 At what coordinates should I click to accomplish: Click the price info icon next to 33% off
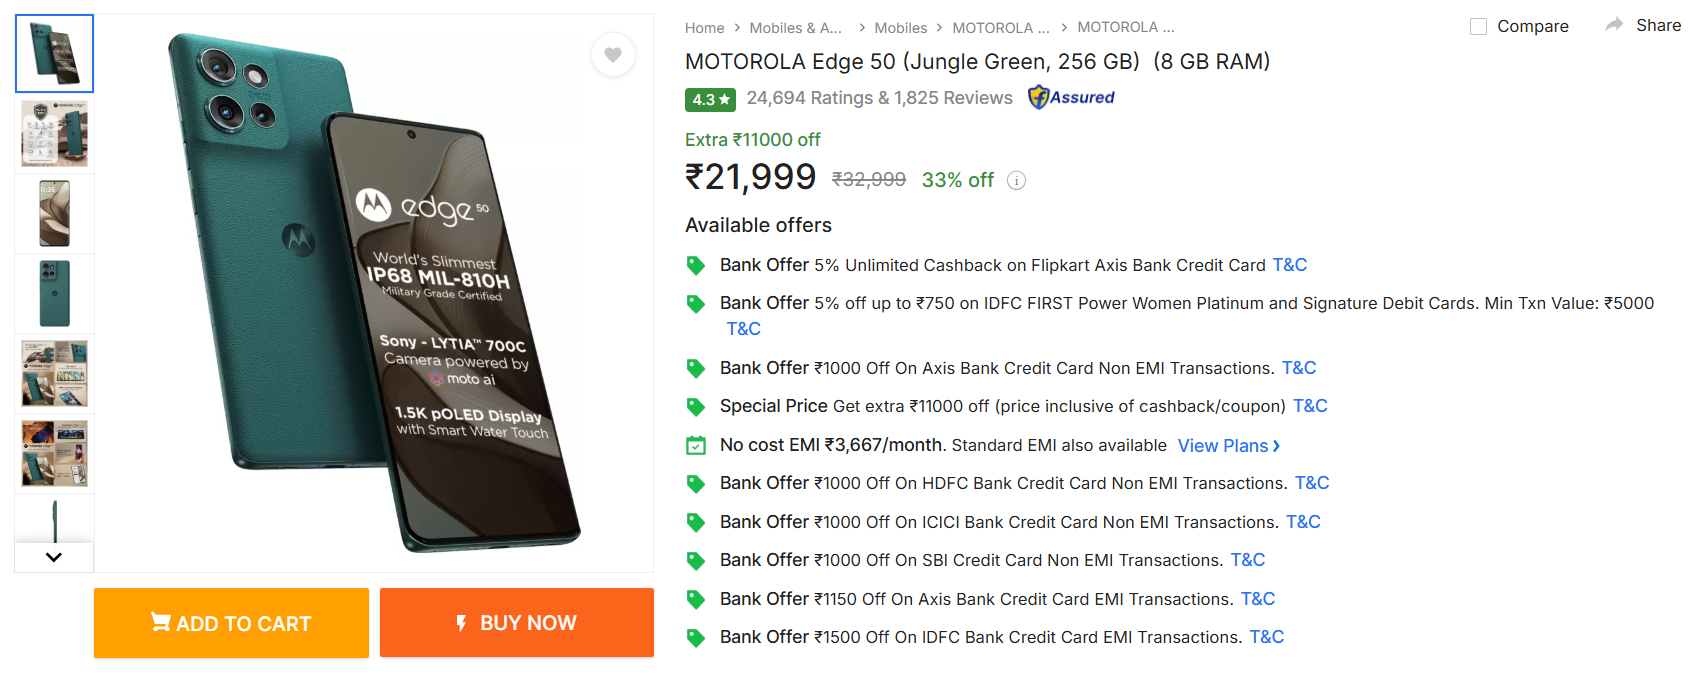(1016, 181)
